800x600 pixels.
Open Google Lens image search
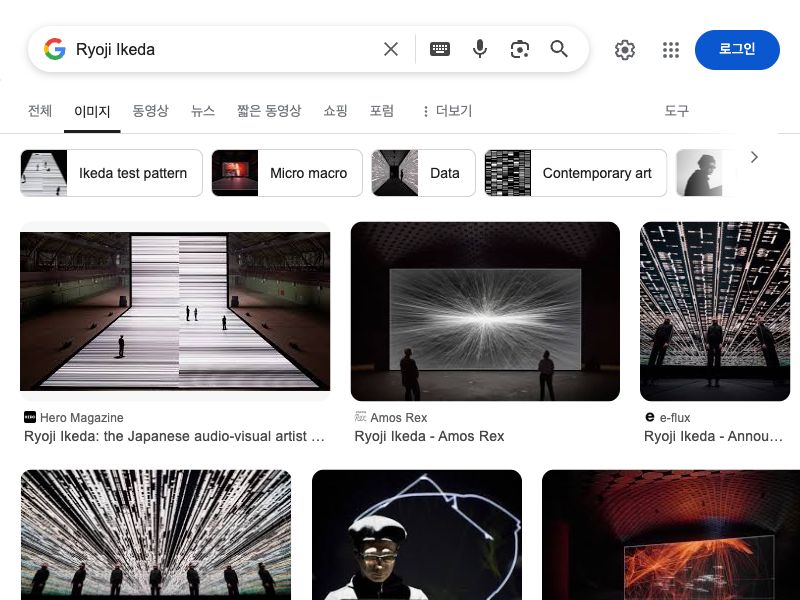(519, 49)
